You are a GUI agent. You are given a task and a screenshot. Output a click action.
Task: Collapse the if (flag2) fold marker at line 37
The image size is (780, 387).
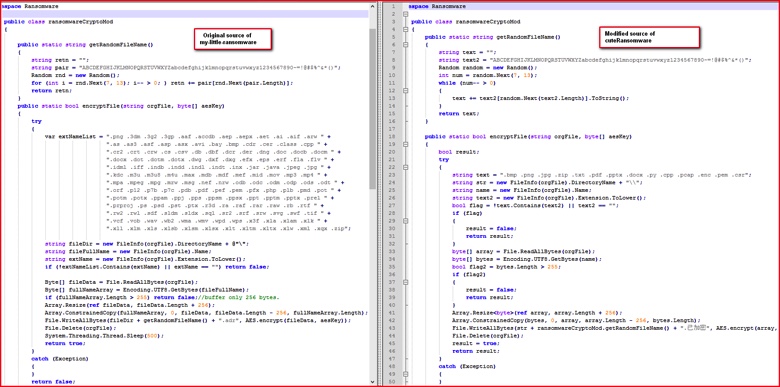(405, 282)
